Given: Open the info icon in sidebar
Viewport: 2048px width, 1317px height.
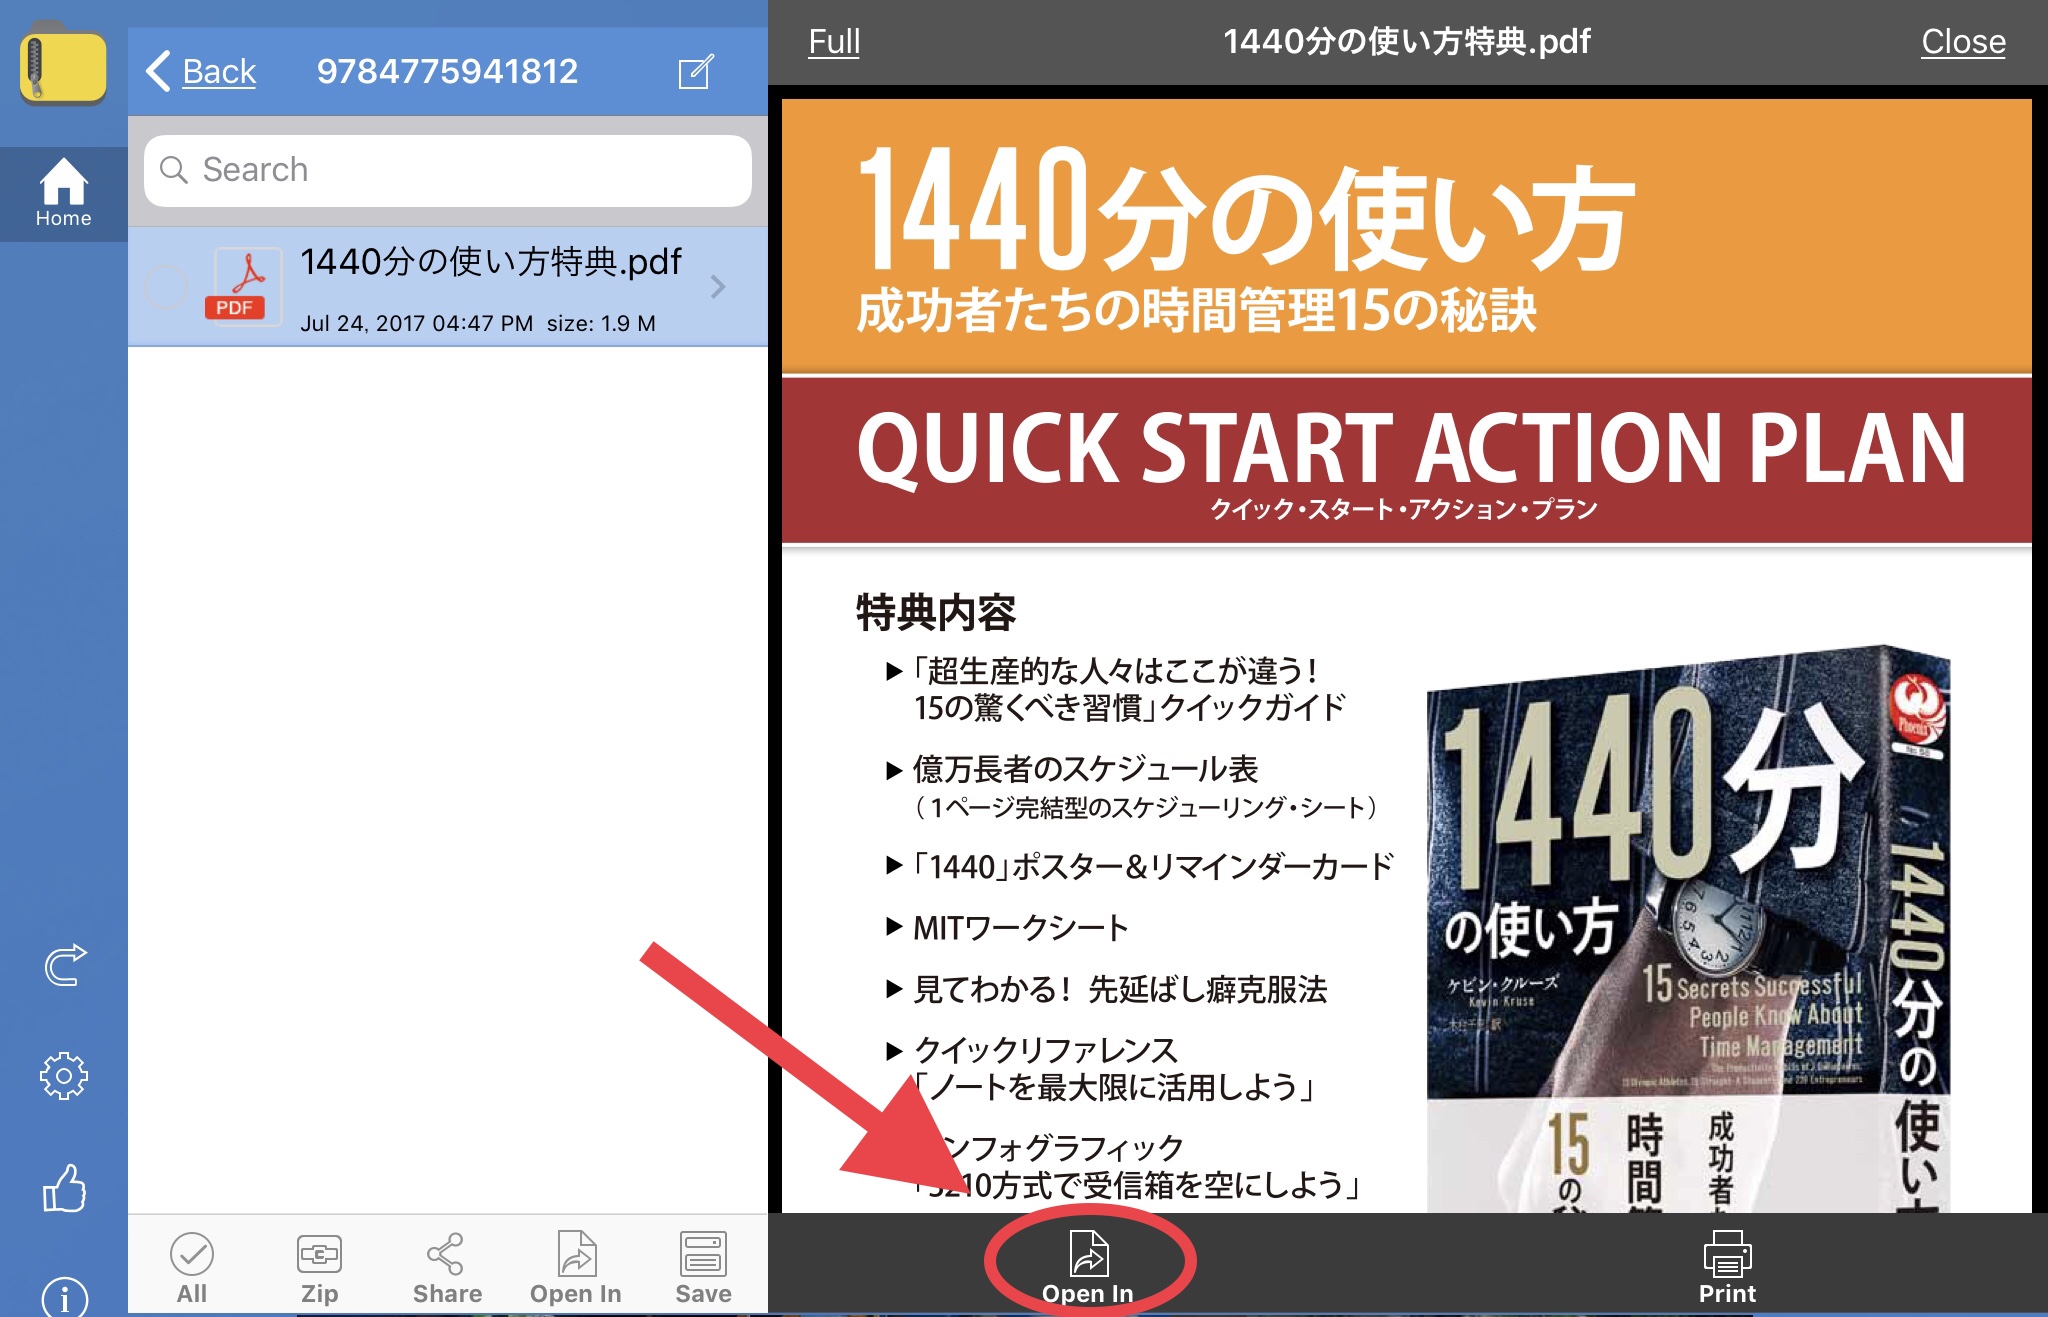Looking at the screenshot, I should pyautogui.click(x=64, y=1297).
